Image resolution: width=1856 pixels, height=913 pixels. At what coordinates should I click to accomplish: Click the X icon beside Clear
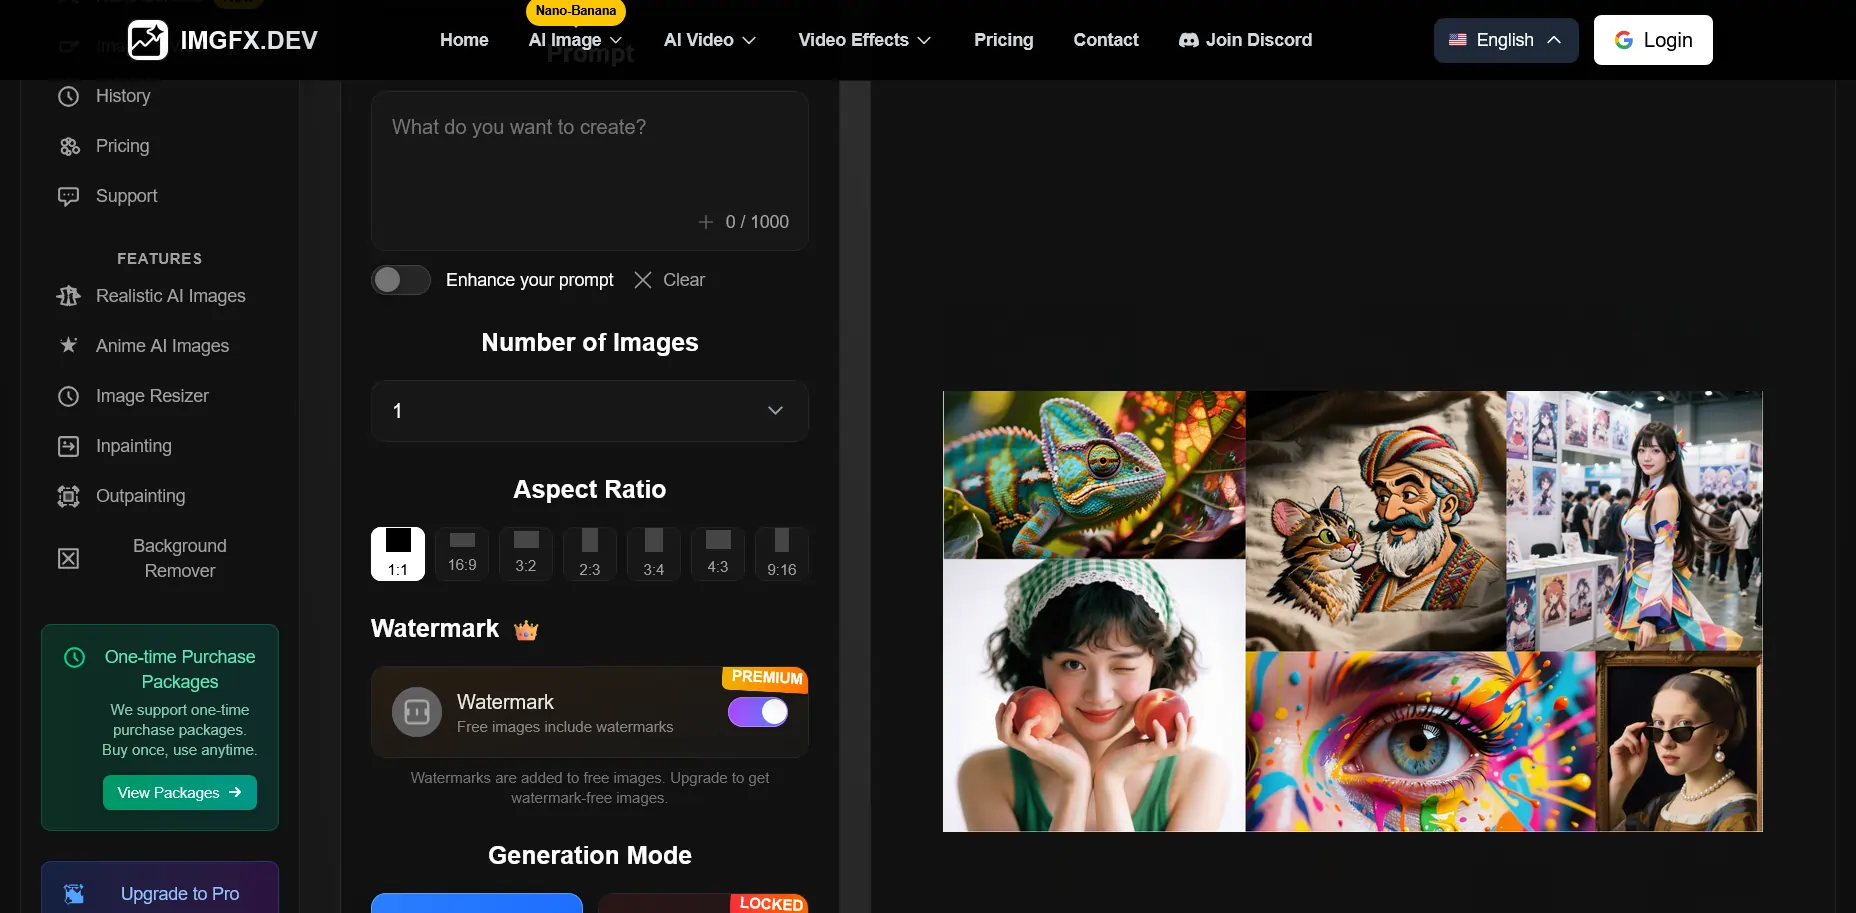643,280
